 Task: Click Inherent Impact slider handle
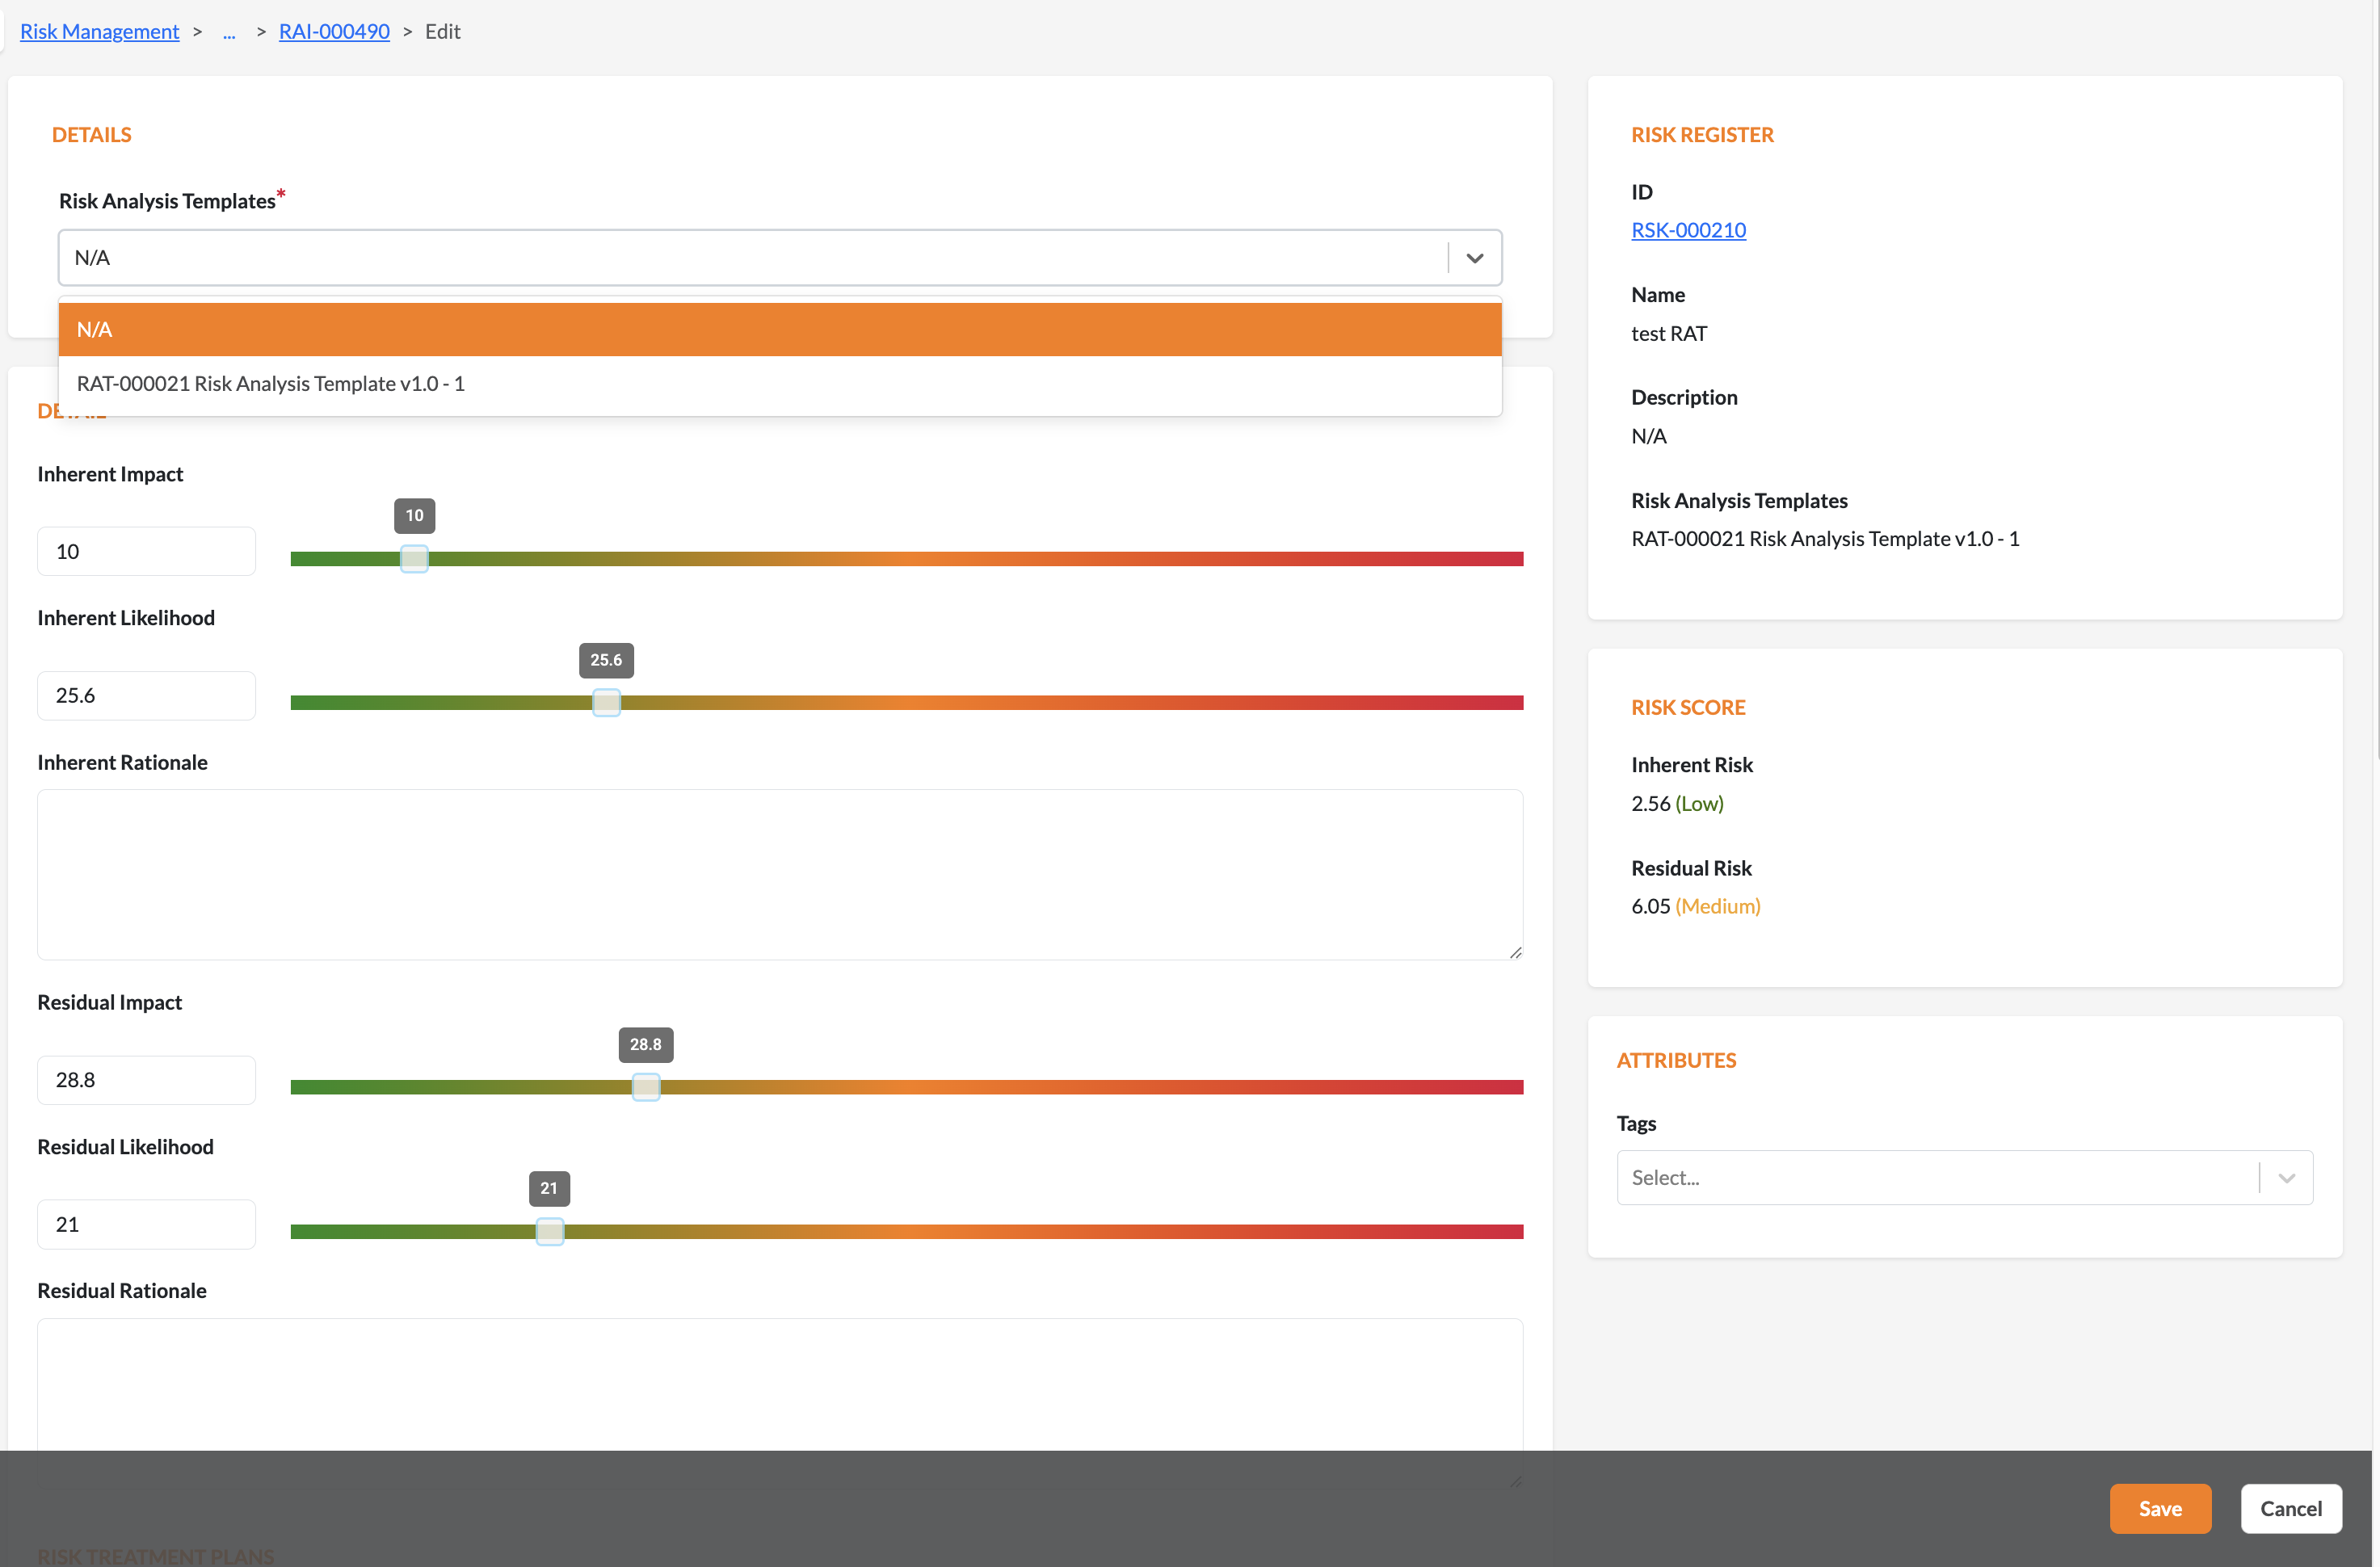(x=414, y=559)
